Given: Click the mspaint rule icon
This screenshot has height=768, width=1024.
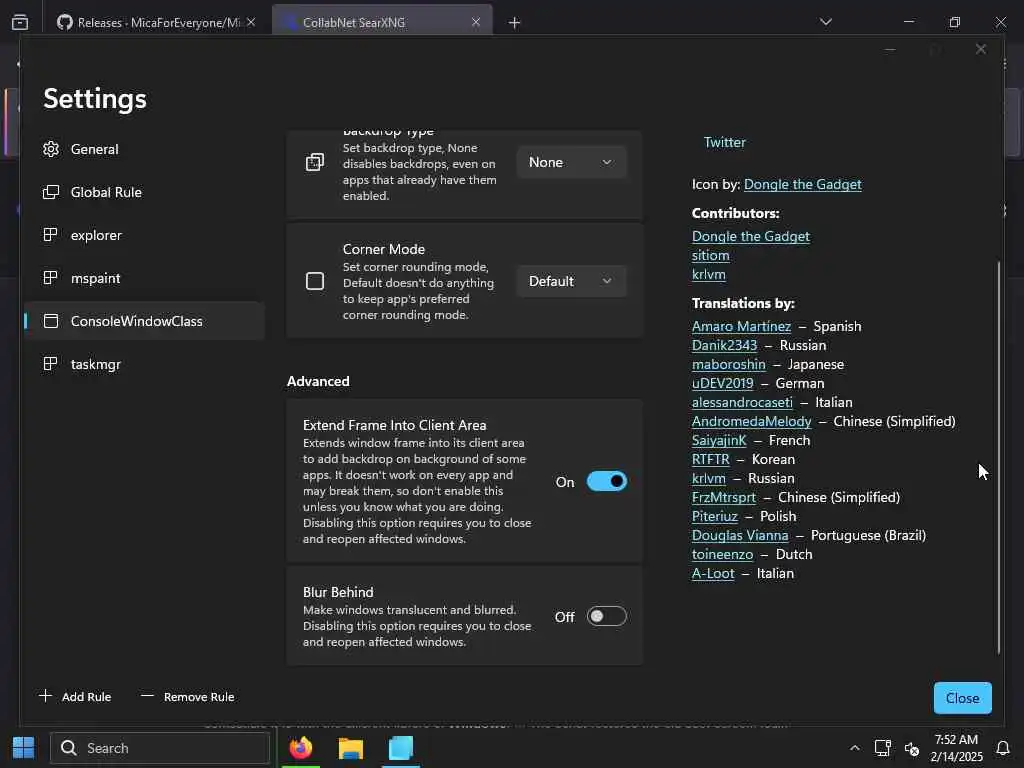Looking at the screenshot, I should 50,278.
